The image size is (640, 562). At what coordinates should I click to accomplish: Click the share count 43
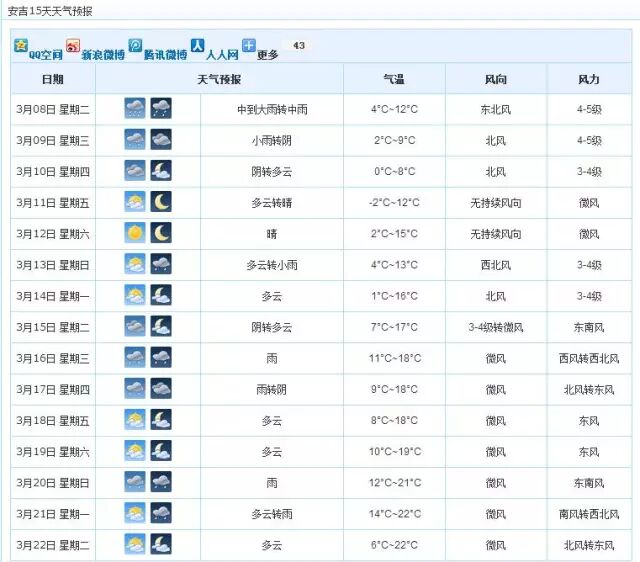click(299, 45)
